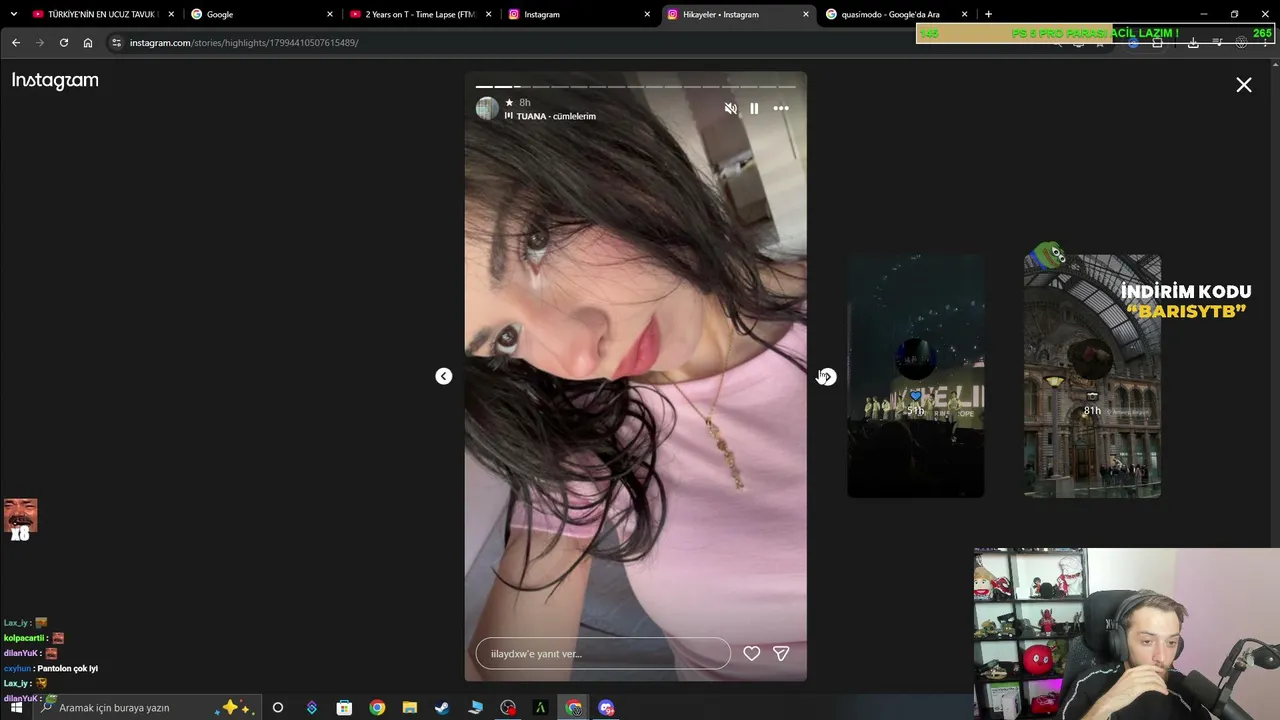Pause the Instagram story playback
The height and width of the screenshot is (720, 1280).
pyautogui.click(x=754, y=108)
